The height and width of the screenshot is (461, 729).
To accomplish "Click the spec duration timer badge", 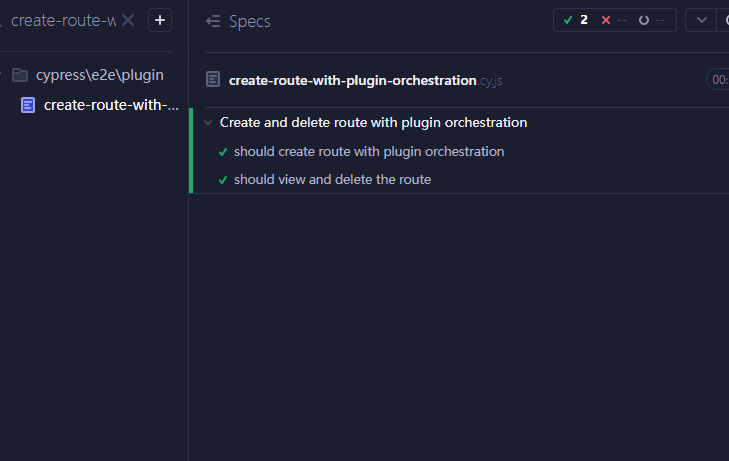I will point(718,80).
